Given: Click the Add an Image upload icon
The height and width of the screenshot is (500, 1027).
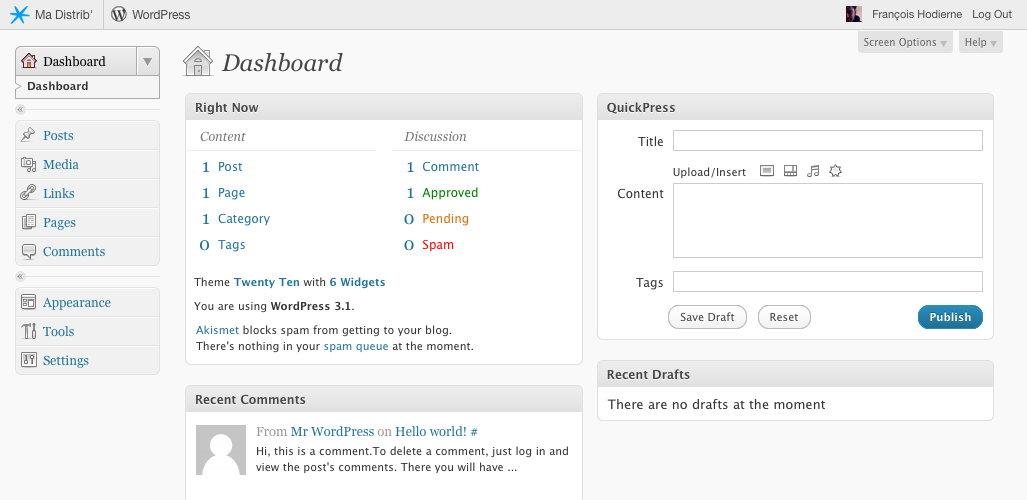Looking at the screenshot, I should pos(767,171).
